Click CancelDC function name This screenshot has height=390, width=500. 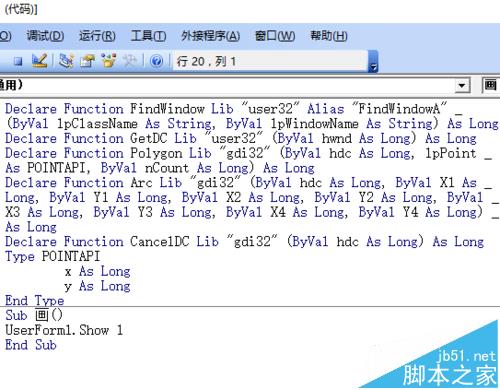tap(160, 241)
